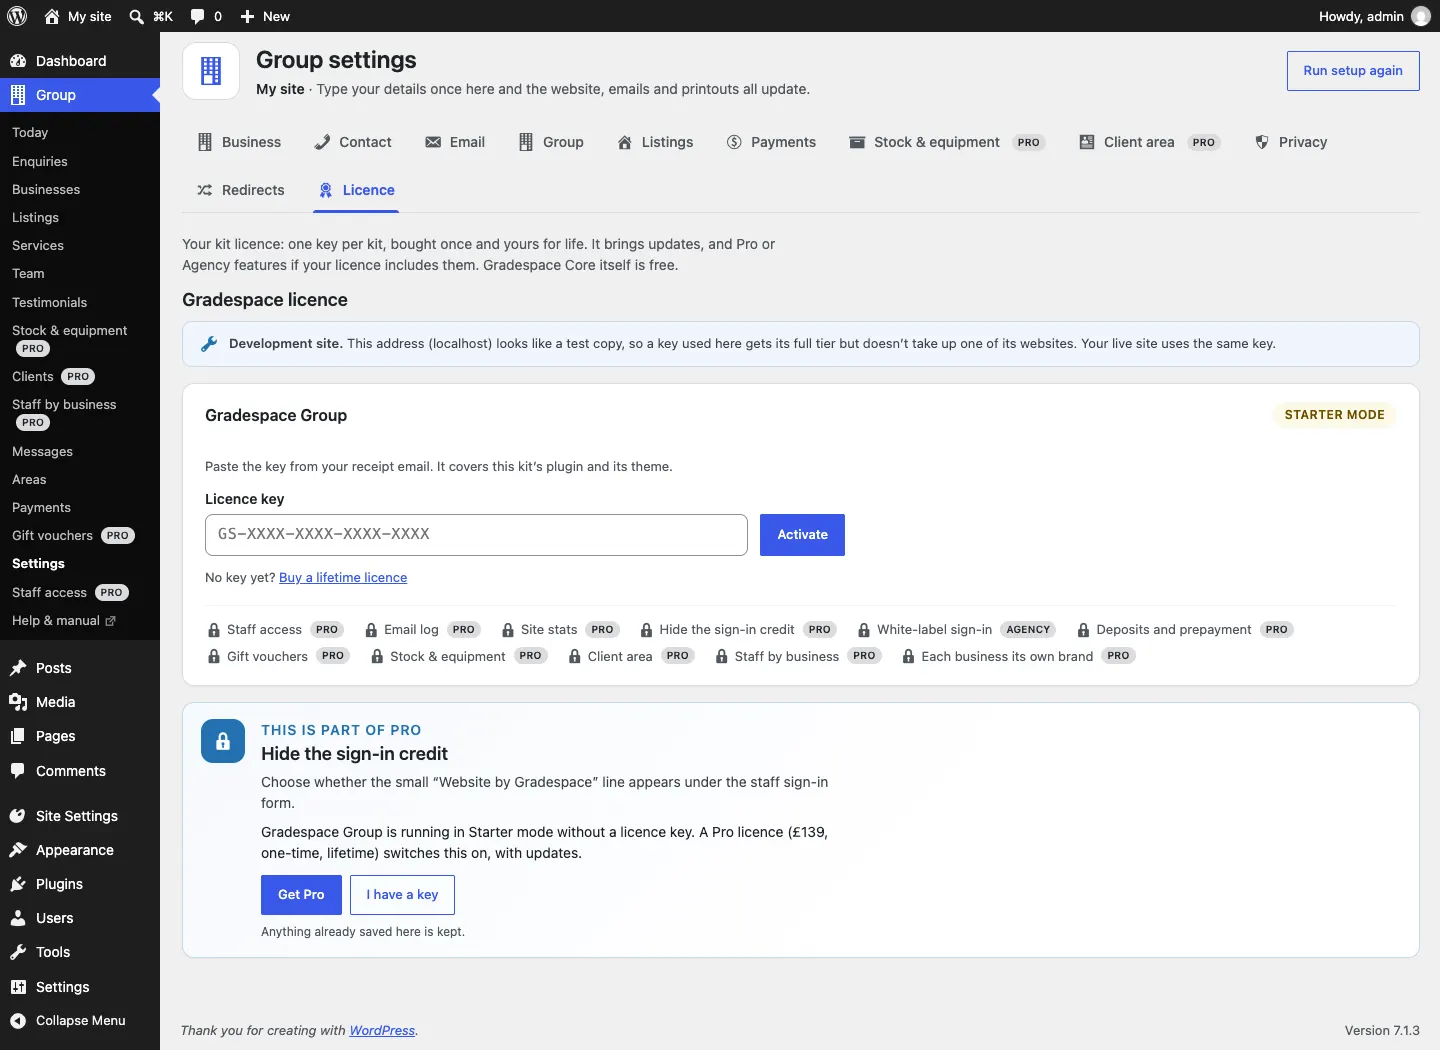This screenshot has width=1440, height=1050.
Task: Switch to the Privacy tab
Action: pyautogui.click(x=1291, y=142)
